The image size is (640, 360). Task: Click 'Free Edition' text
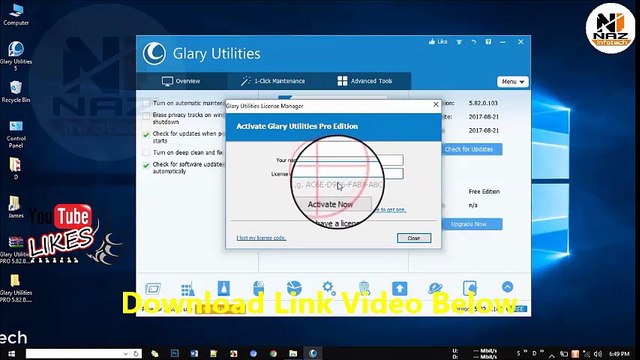[484, 191]
